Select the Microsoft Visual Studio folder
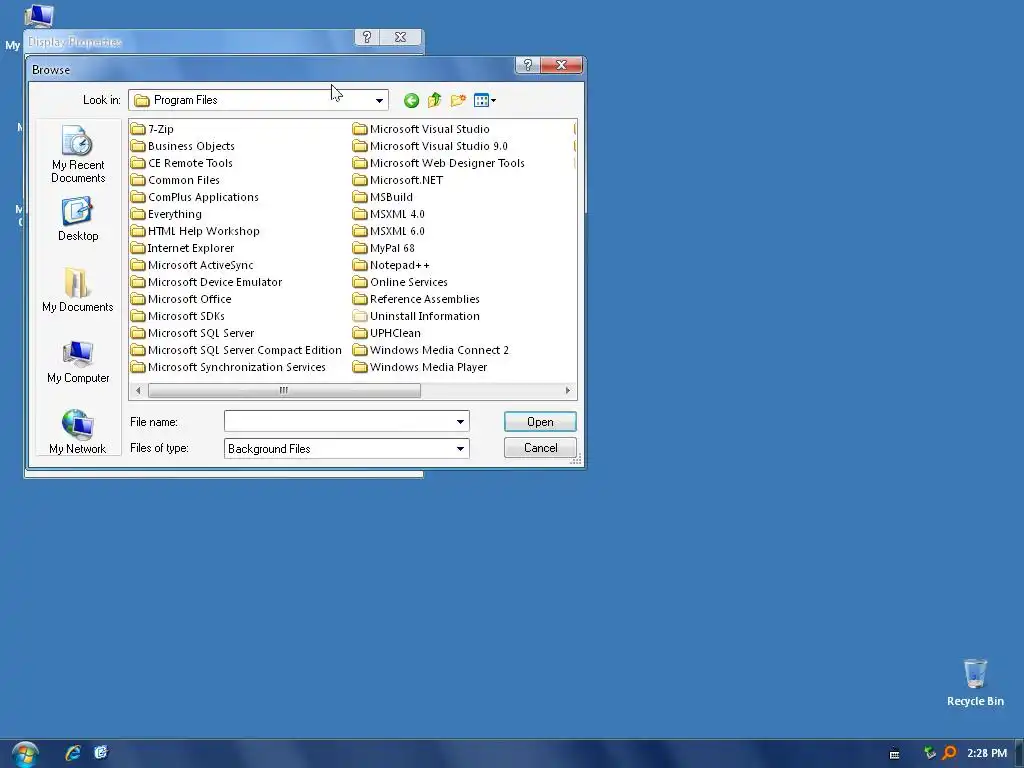The image size is (1024, 768). [421, 129]
